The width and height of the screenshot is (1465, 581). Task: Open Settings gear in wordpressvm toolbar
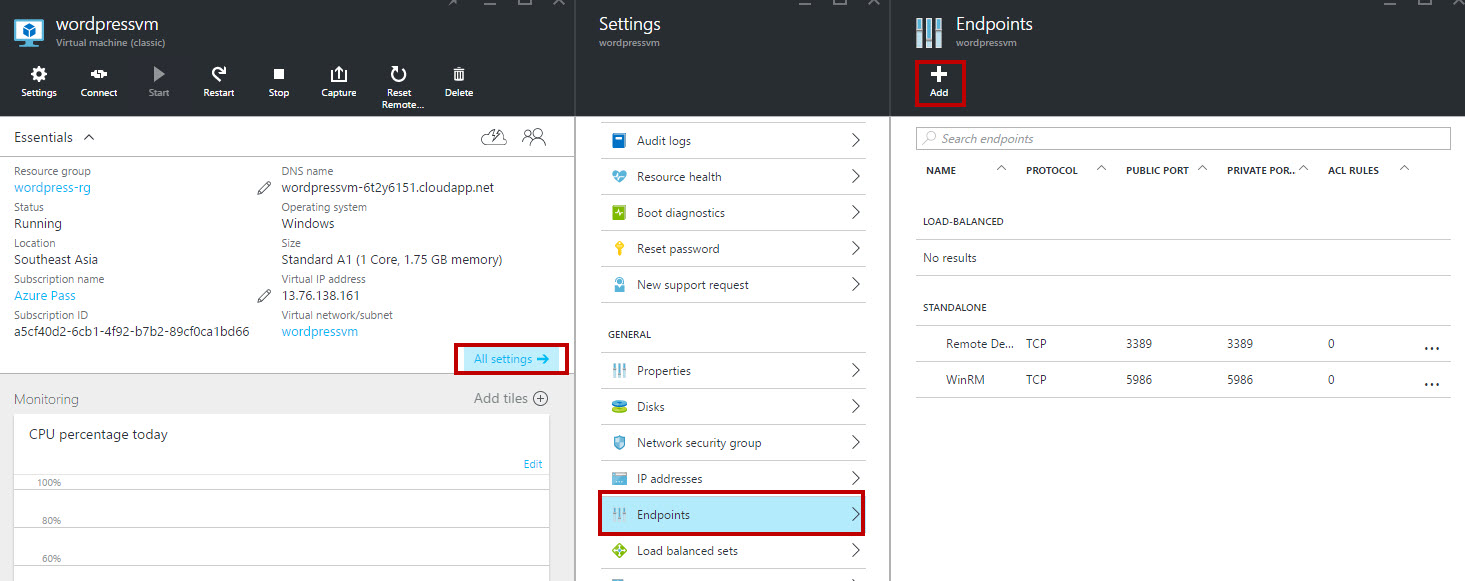coord(39,82)
